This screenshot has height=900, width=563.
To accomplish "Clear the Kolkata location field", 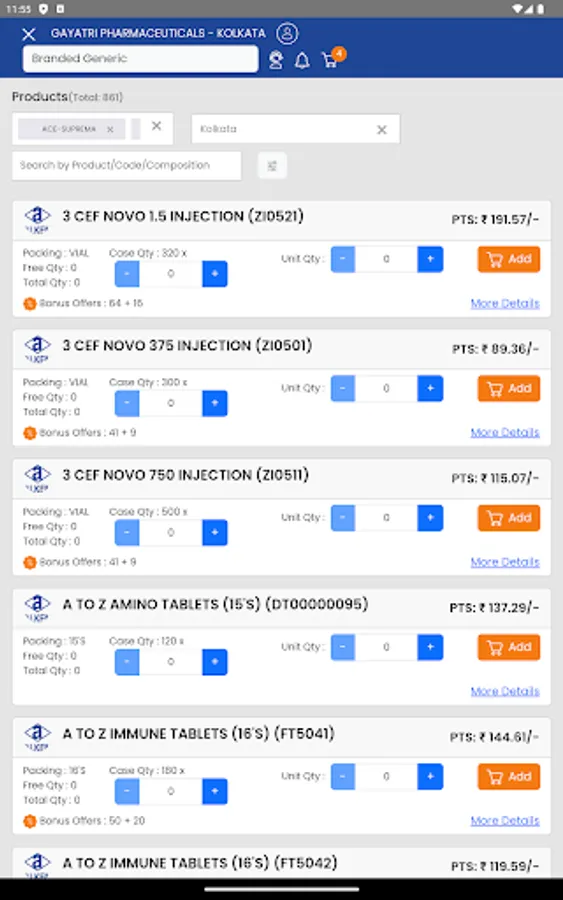I will click(x=382, y=130).
